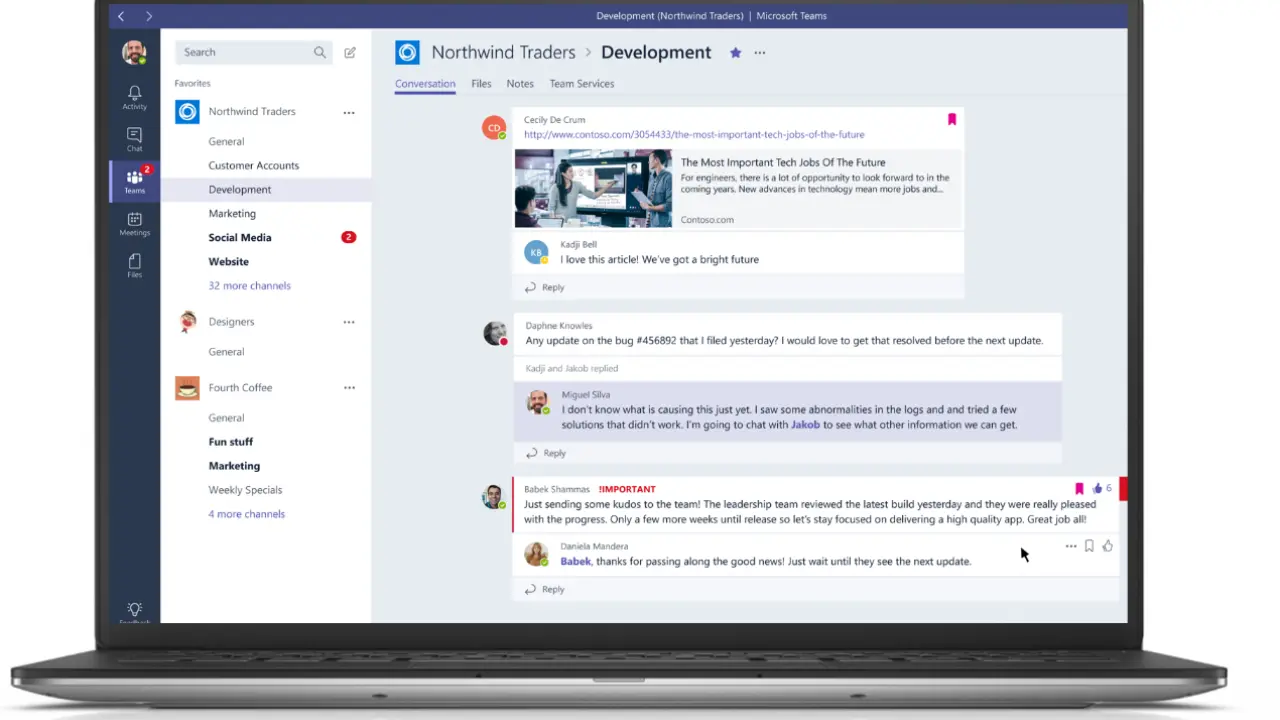Open Chat in the left rail
Image resolution: width=1280 pixels, height=720 pixels.
pos(134,139)
